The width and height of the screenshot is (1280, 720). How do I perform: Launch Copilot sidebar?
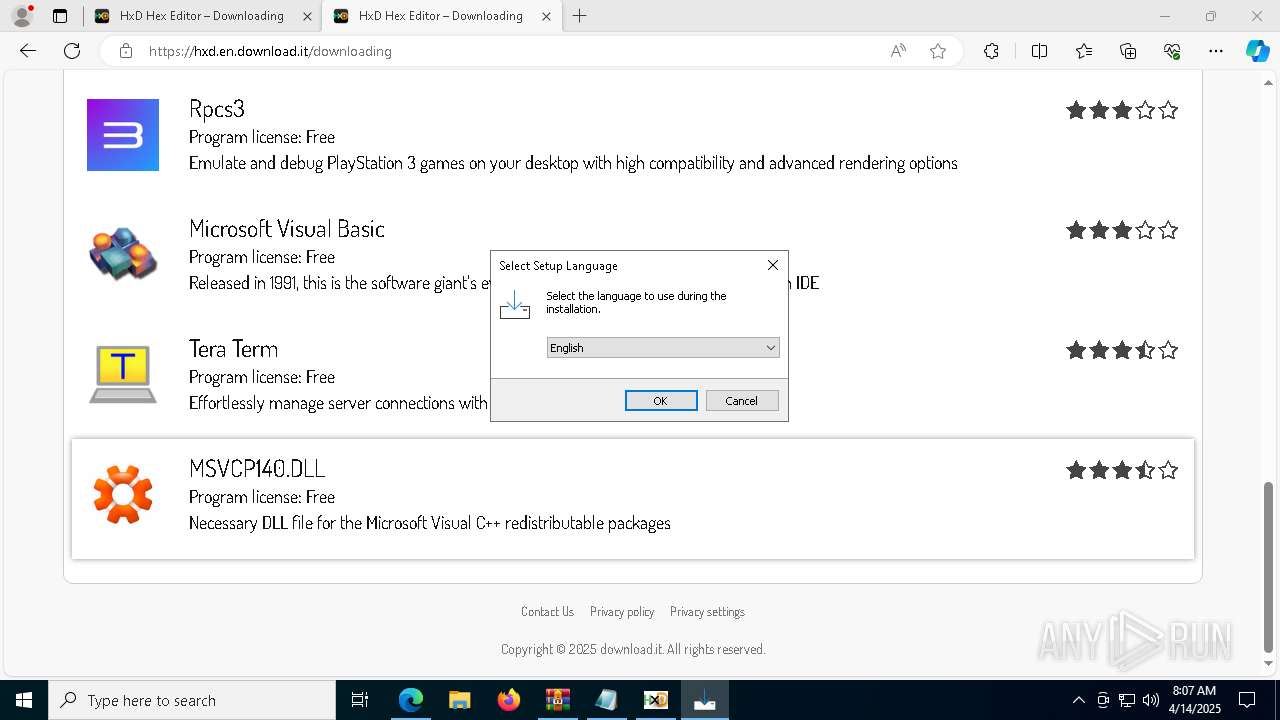click(1257, 51)
